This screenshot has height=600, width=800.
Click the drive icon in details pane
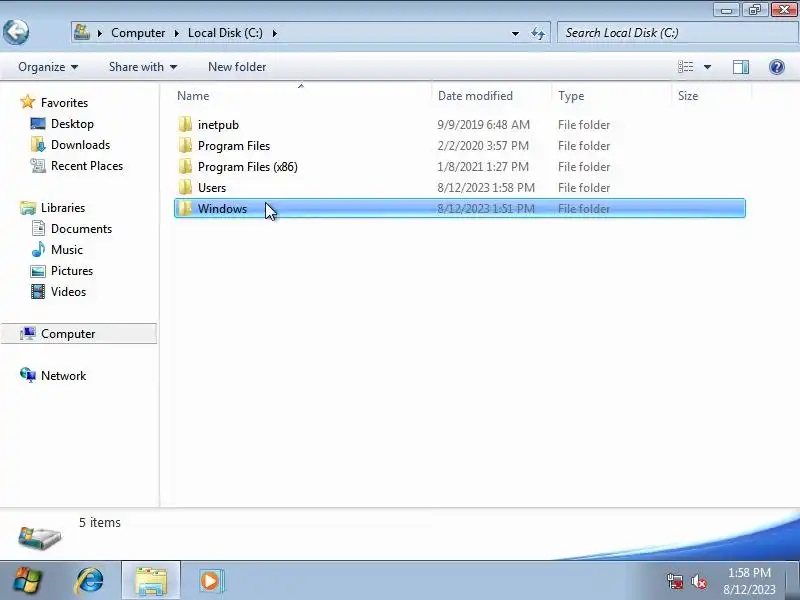tap(39, 537)
